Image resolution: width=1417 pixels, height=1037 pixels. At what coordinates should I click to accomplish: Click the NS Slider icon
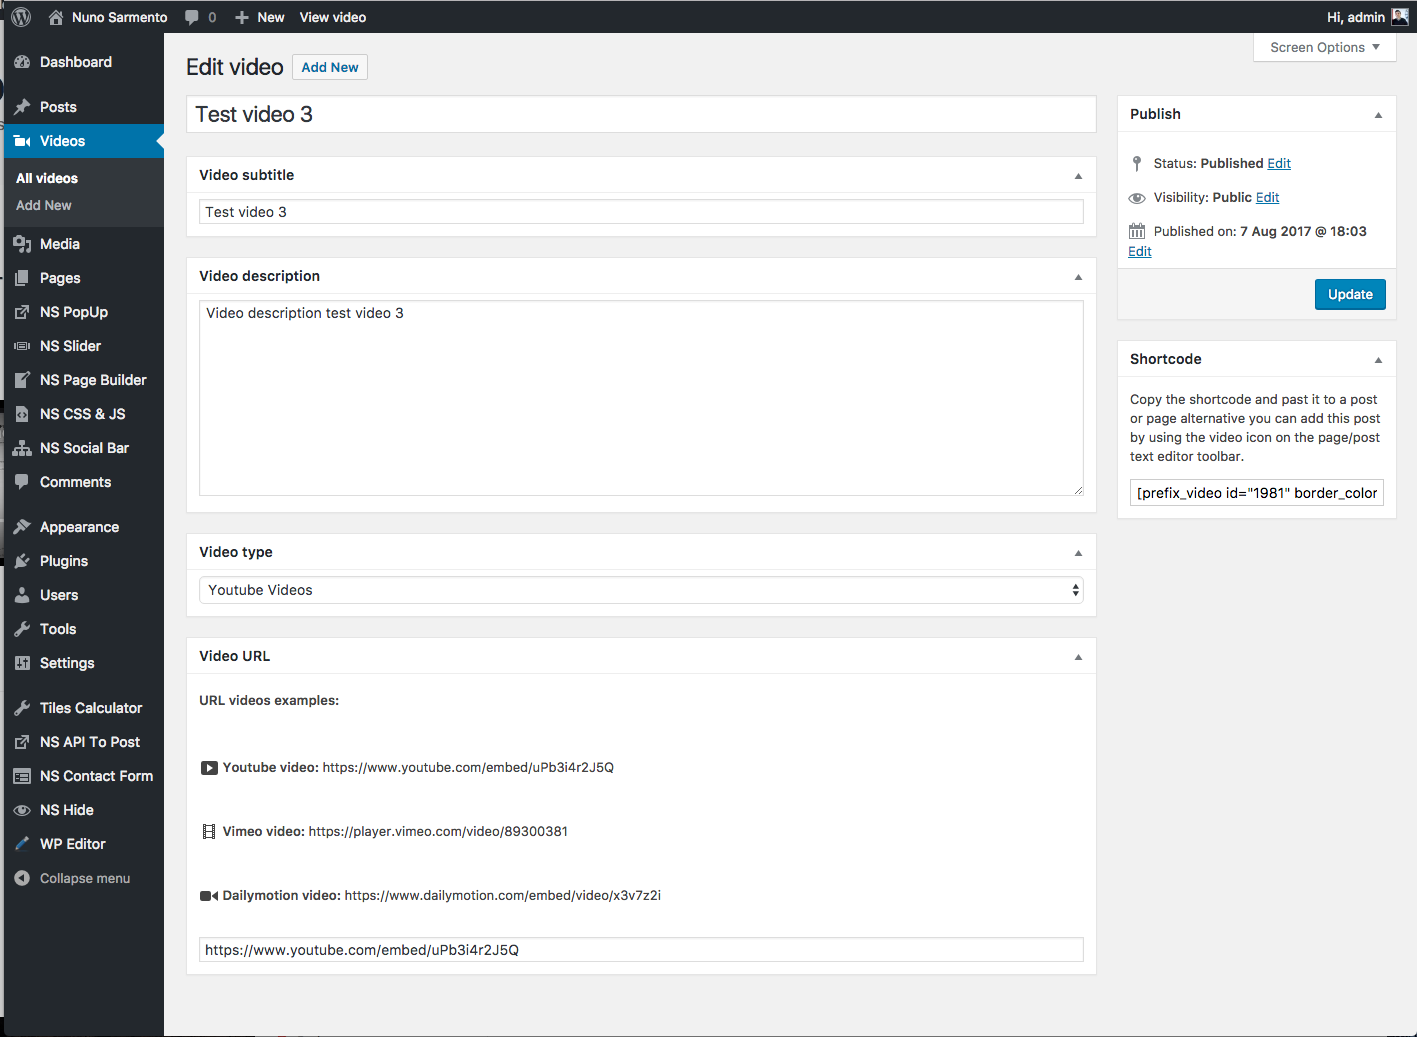click(x=22, y=346)
